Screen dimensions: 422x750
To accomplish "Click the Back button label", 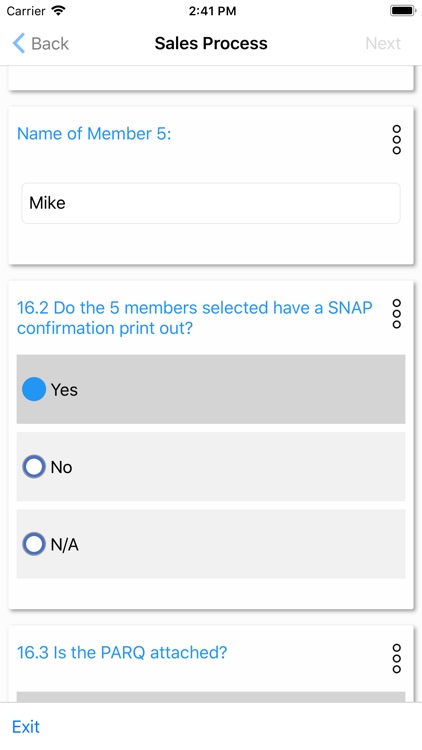I will coord(50,44).
